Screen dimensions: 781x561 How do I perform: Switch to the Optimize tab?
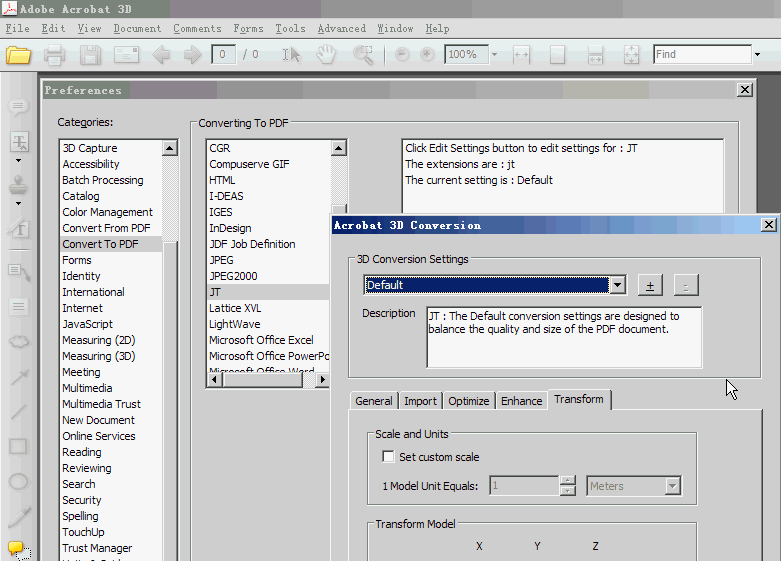[469, 401]
